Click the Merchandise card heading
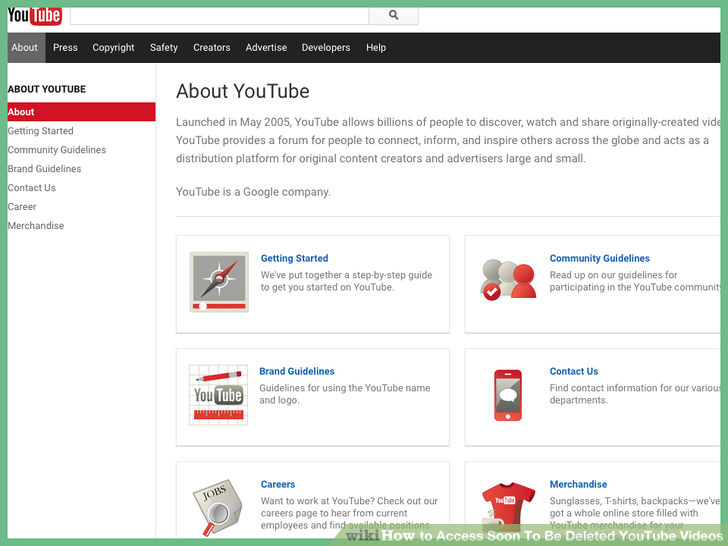The height and width of the screenshot is (546, 728). (578, 484)
